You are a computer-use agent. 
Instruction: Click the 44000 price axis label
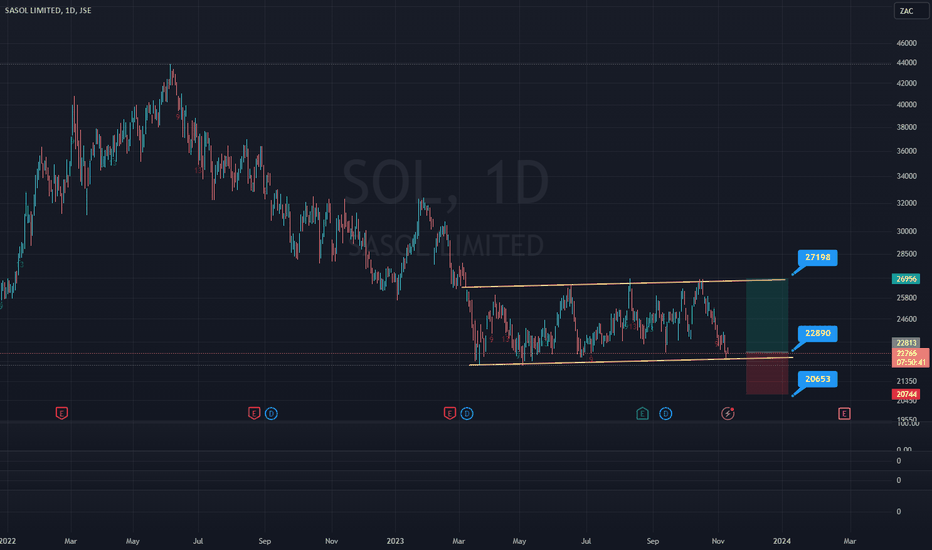[906, 63]
